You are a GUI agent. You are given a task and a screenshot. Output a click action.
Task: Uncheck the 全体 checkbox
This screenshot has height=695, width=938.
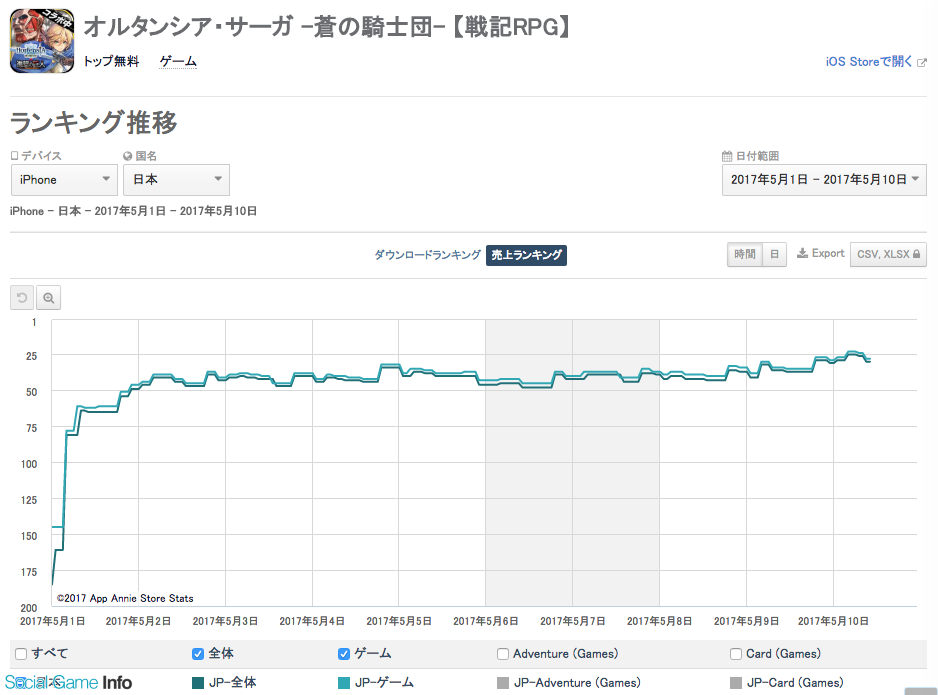point(198,654)
